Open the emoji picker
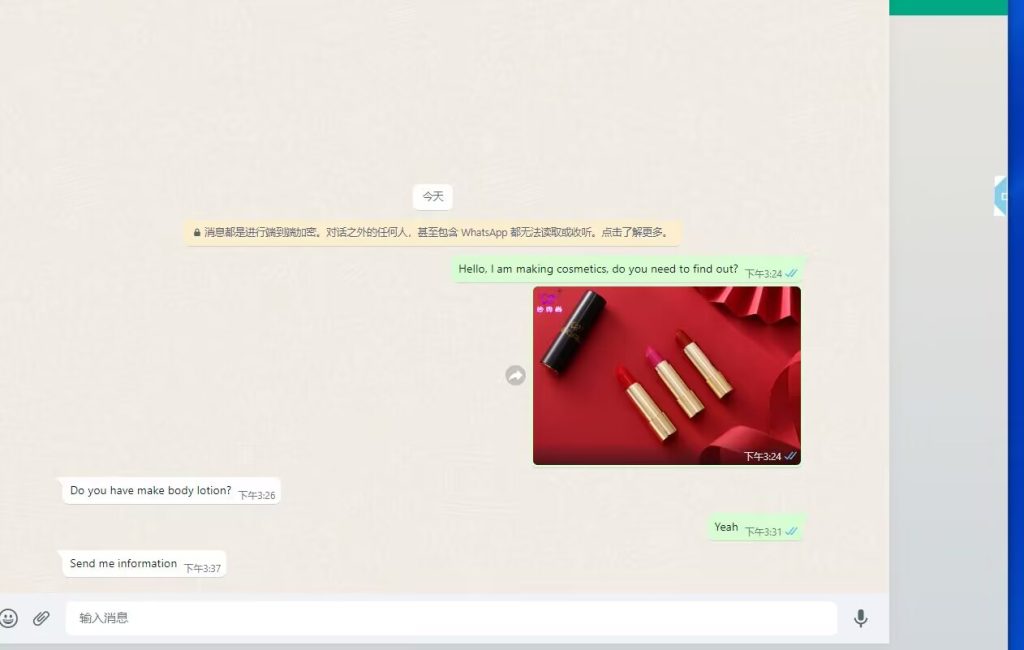1024x650 pixels. point(9,618)
